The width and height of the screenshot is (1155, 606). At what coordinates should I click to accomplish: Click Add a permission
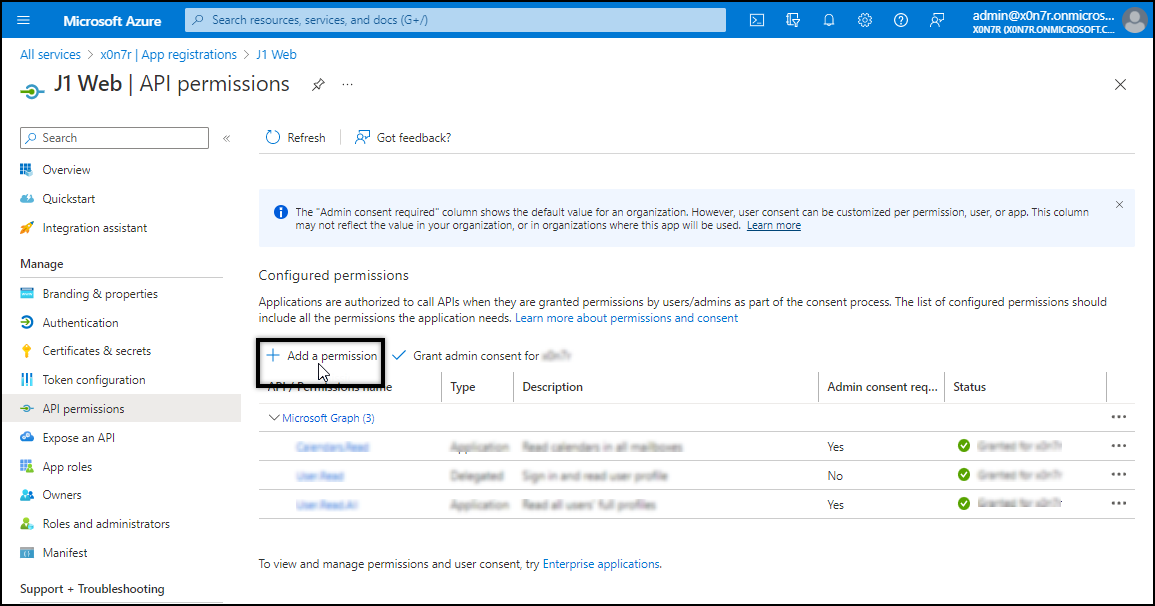[322, 356]
